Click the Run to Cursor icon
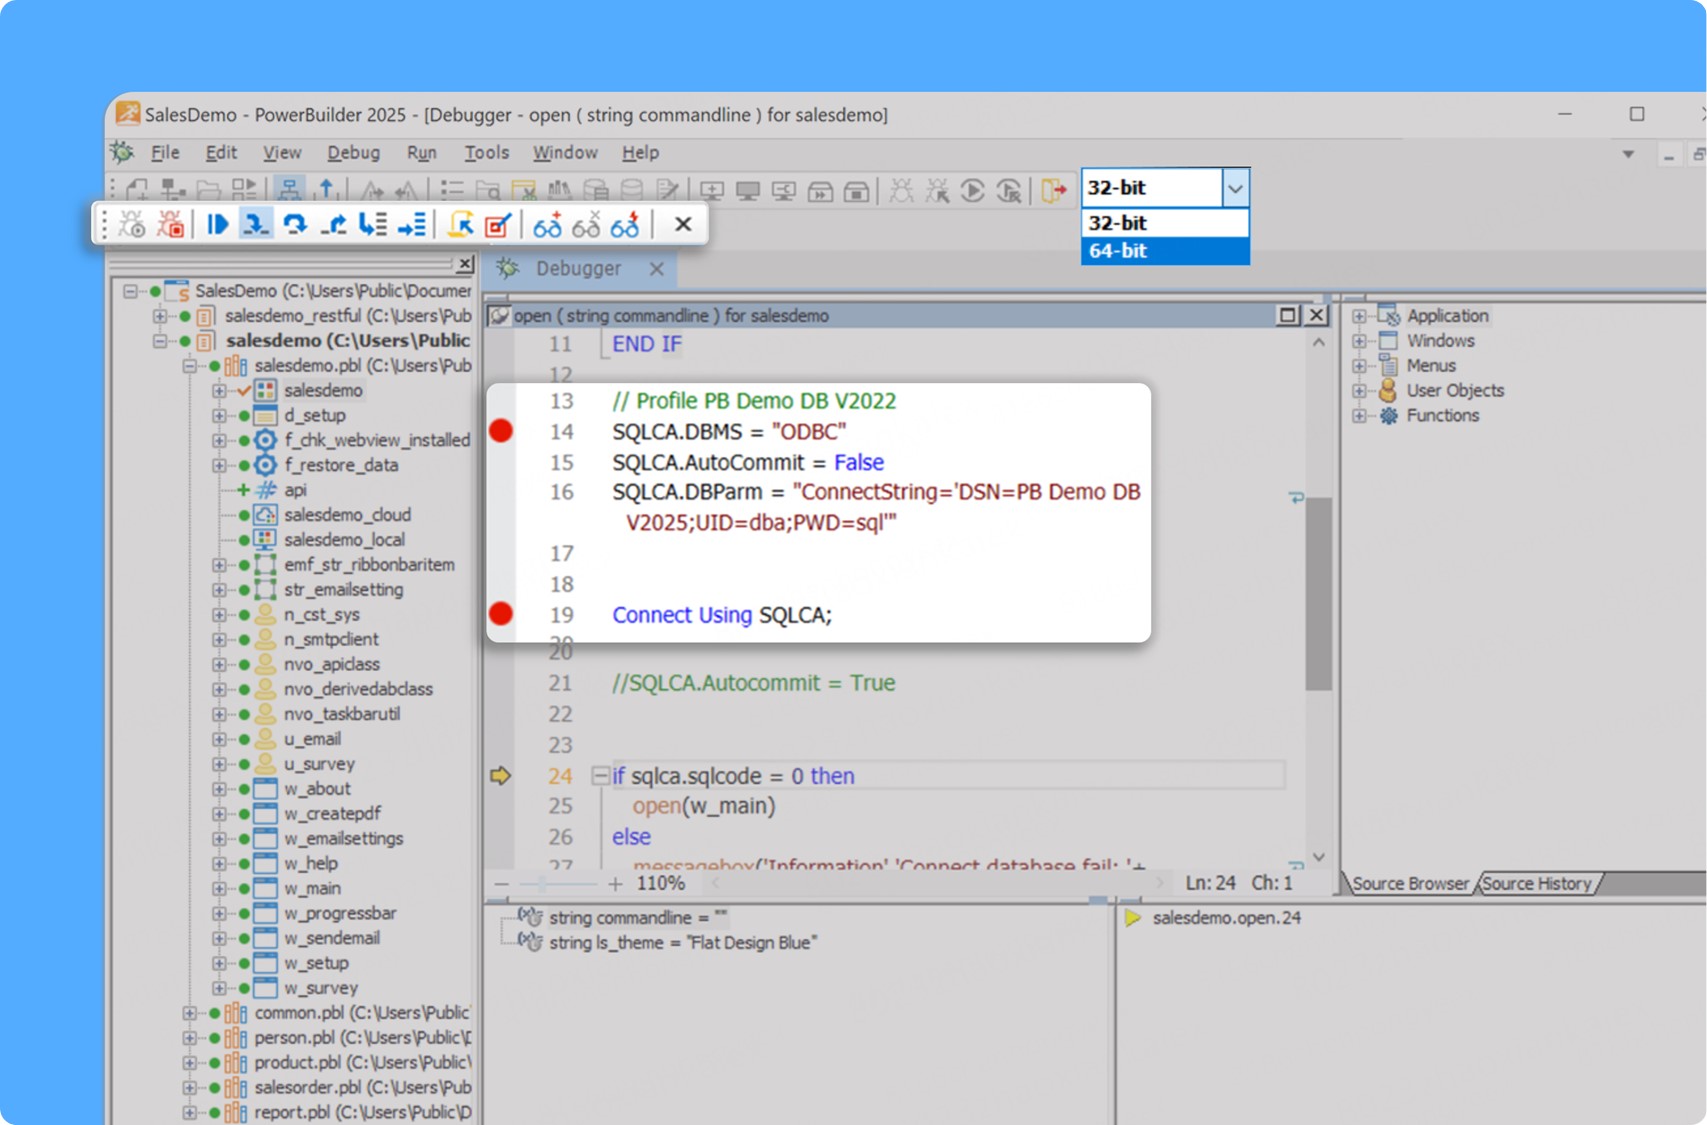The image size is (1707, 1125). point(373,224)
